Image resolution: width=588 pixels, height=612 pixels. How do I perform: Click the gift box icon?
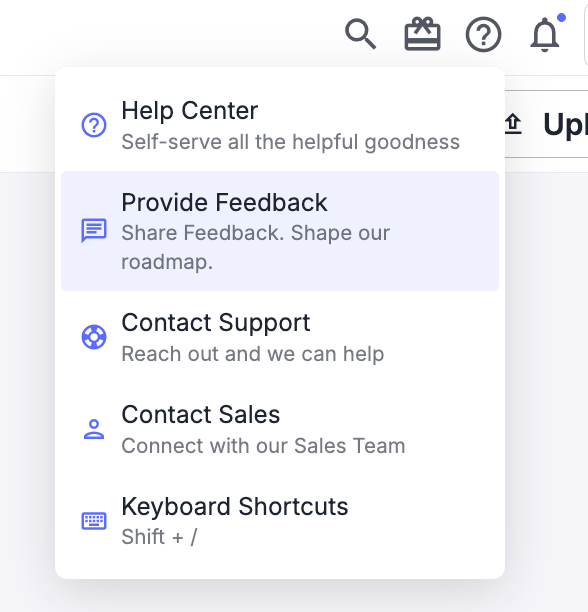422,34
